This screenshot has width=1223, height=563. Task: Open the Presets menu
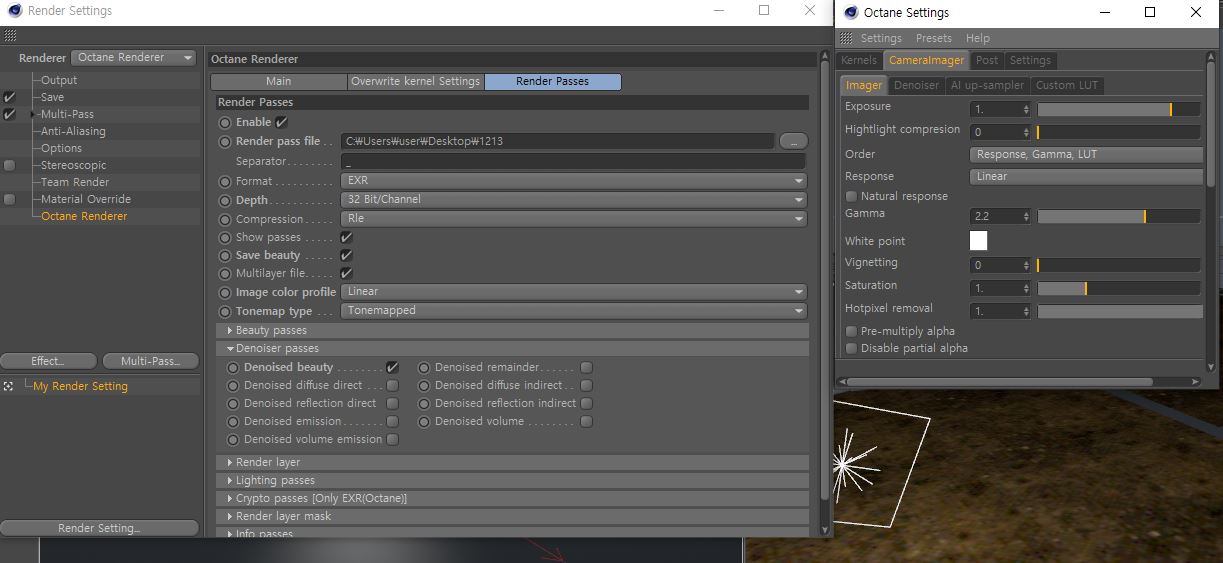(933, 38)
